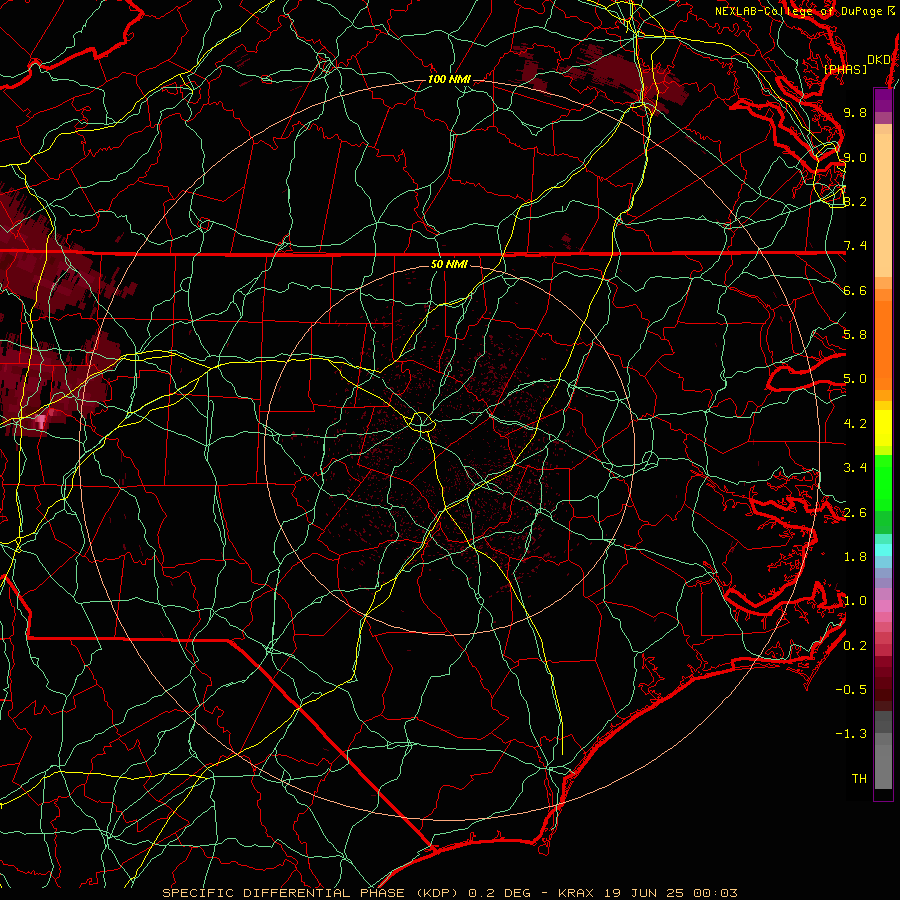Click the 5.0 legend value
The width and height of the screenshot is (900, 900).
coord(855,379)
